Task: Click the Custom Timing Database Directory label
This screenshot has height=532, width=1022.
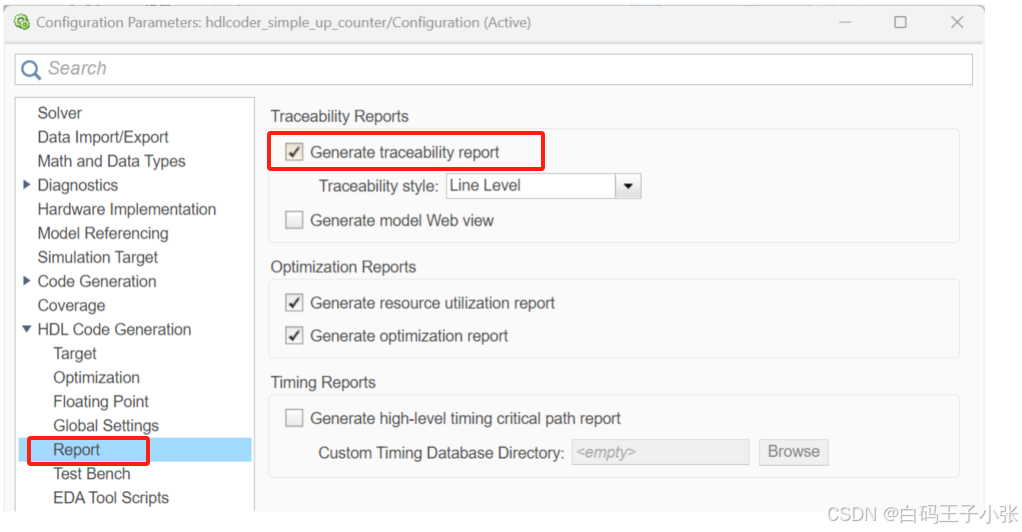Action: 441,452
